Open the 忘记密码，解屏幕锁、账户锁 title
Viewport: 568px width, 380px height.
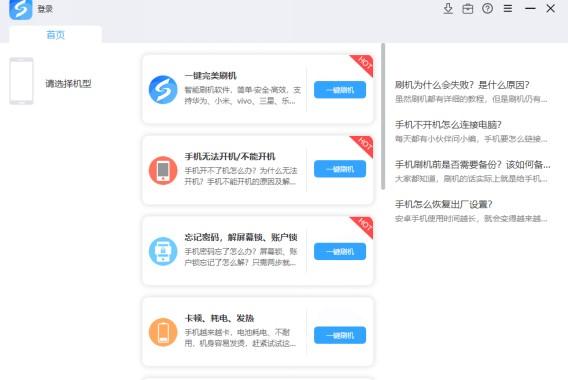241,237
